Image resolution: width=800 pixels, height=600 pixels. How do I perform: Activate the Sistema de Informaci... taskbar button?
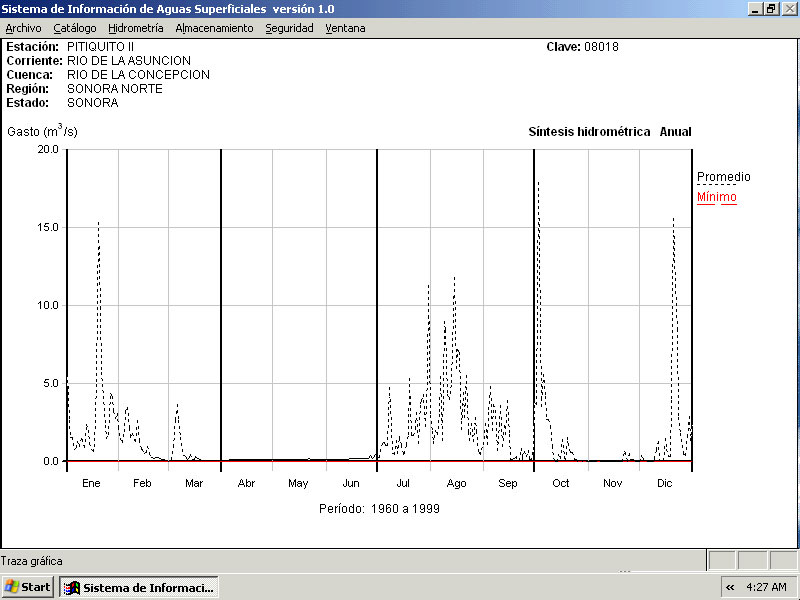[x=139, y=587]
